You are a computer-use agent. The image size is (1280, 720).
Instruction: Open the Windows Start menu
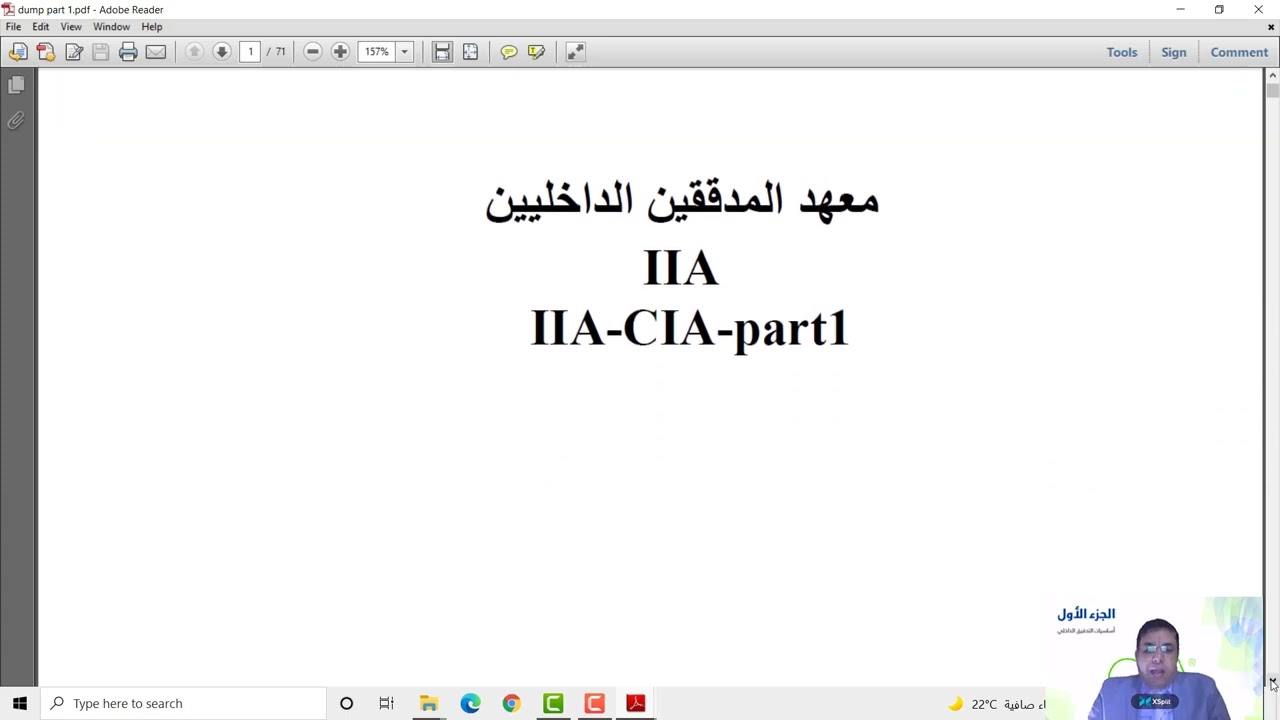coord(20,703)
